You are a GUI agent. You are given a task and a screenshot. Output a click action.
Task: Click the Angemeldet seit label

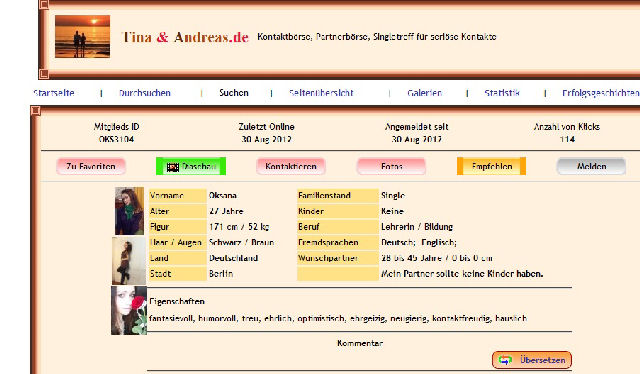click(x=416, y=127)
